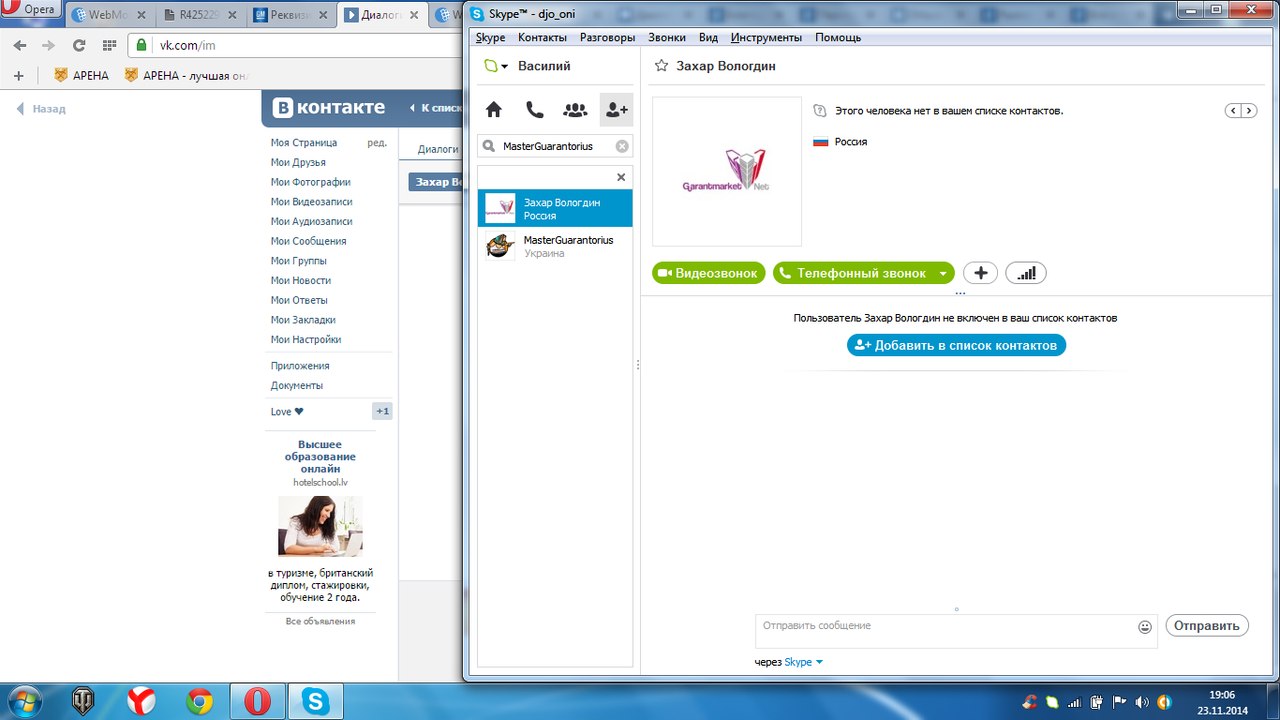This screenshot has height=720, width=1280.
Task: Toggle favorite star for Захар Вологдин
Action: (x=661, y=66)
